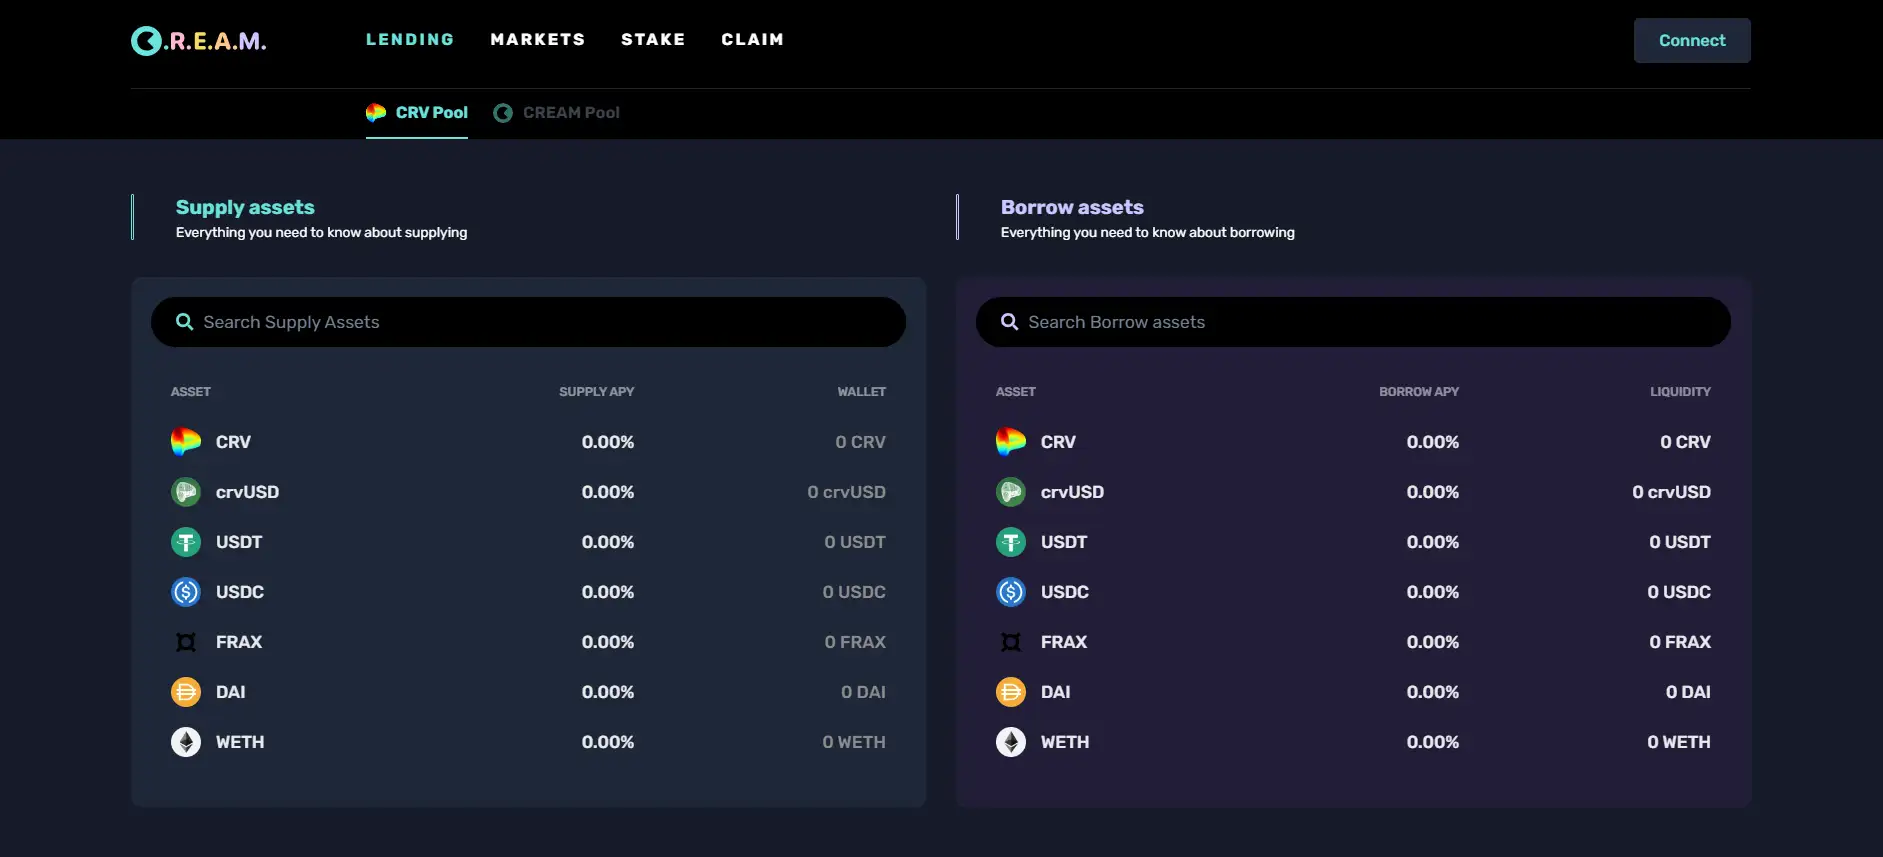The width and height of the screenshot is (1883, 857).
Task: Switch to the CREAM Pool tab
Action: pyautogui.click(x=557, y=113)
